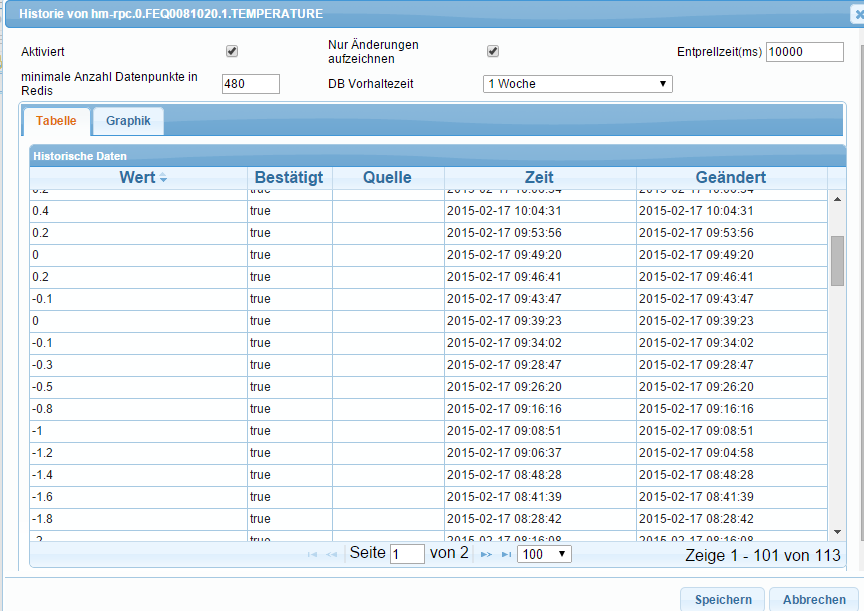Select the Wert cell showing -1.6

click(138, 498)
